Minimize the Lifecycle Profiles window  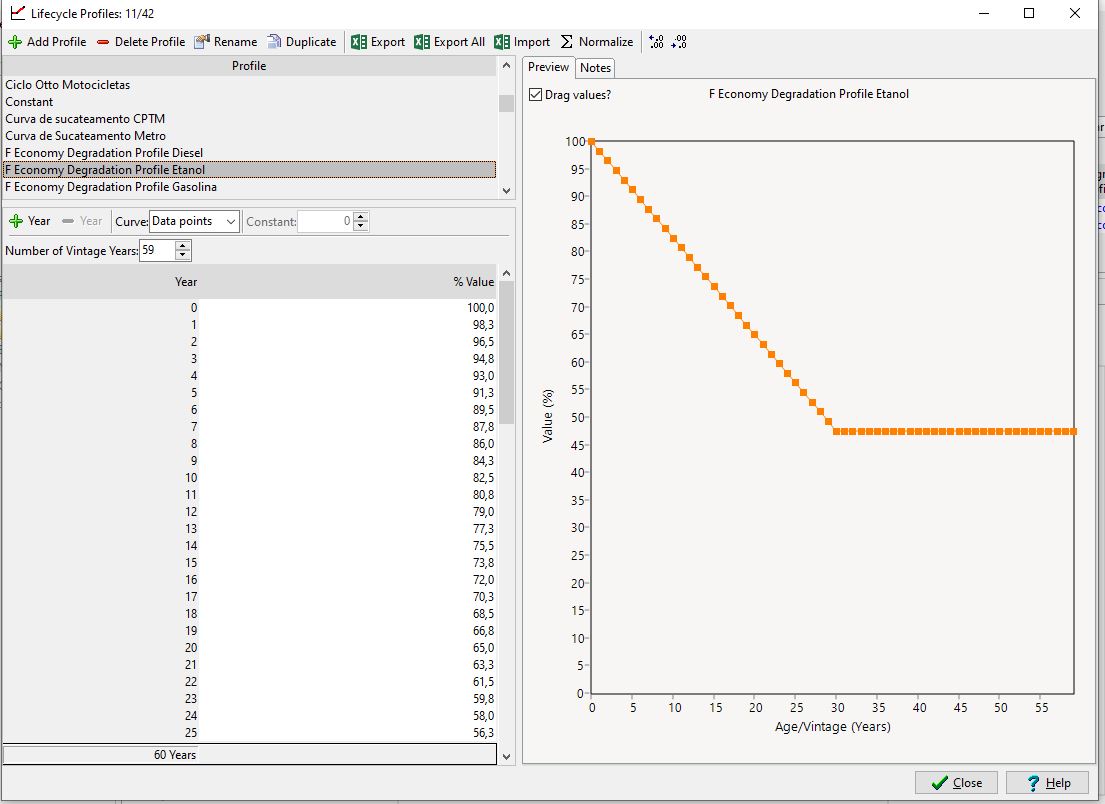[984, 13]
